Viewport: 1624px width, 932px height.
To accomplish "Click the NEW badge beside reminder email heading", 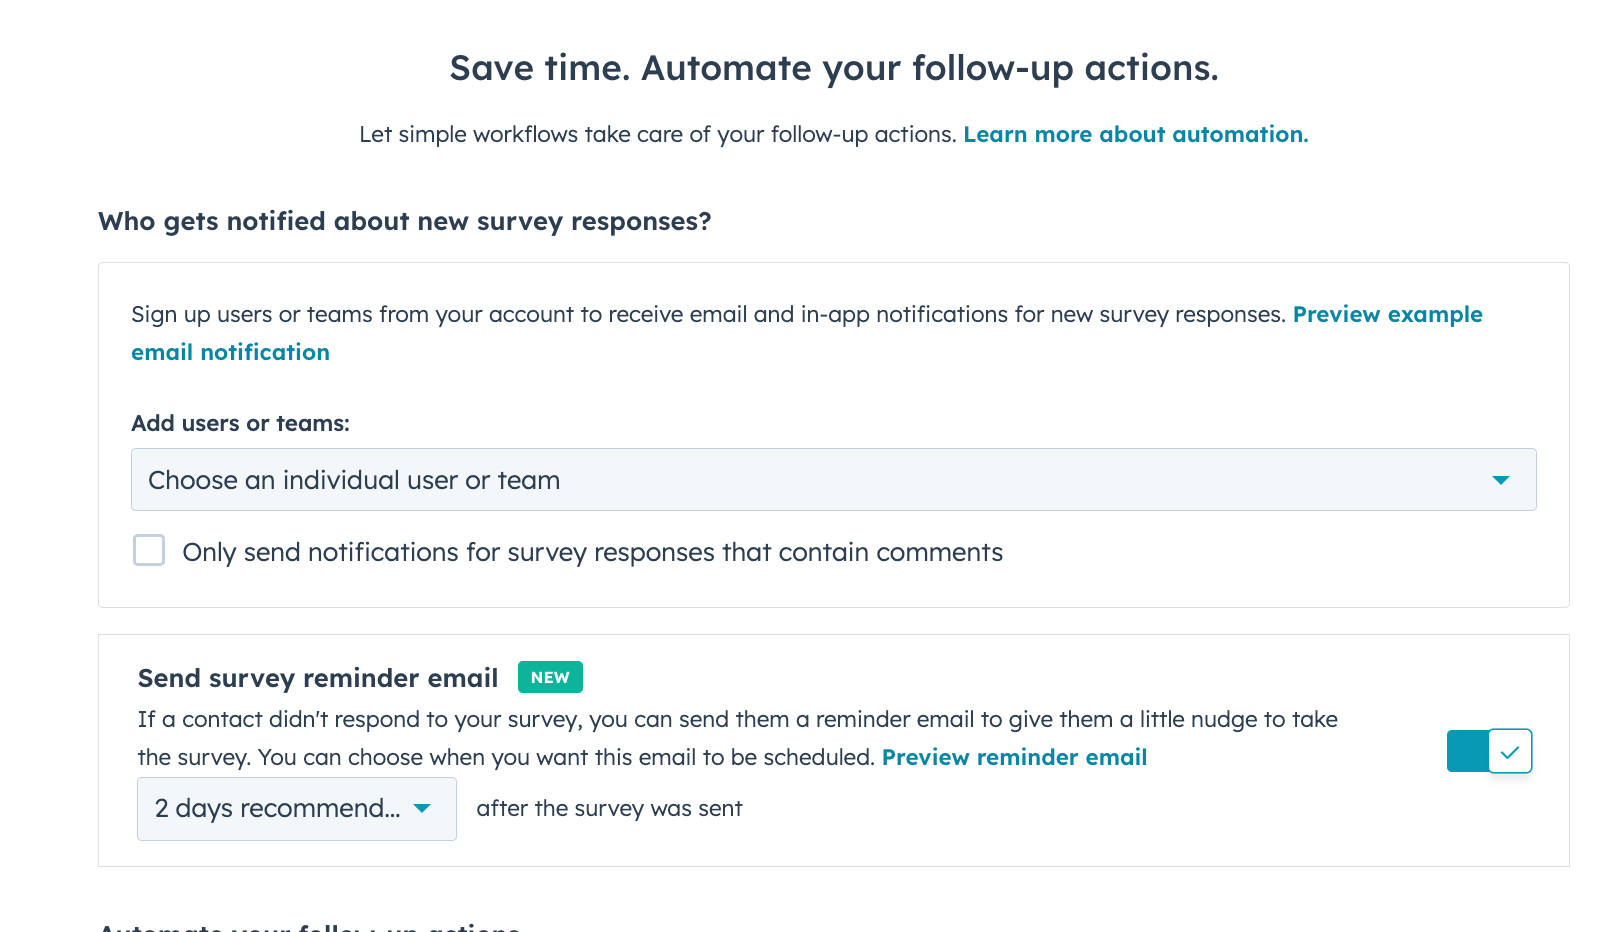I will point(550,677).
